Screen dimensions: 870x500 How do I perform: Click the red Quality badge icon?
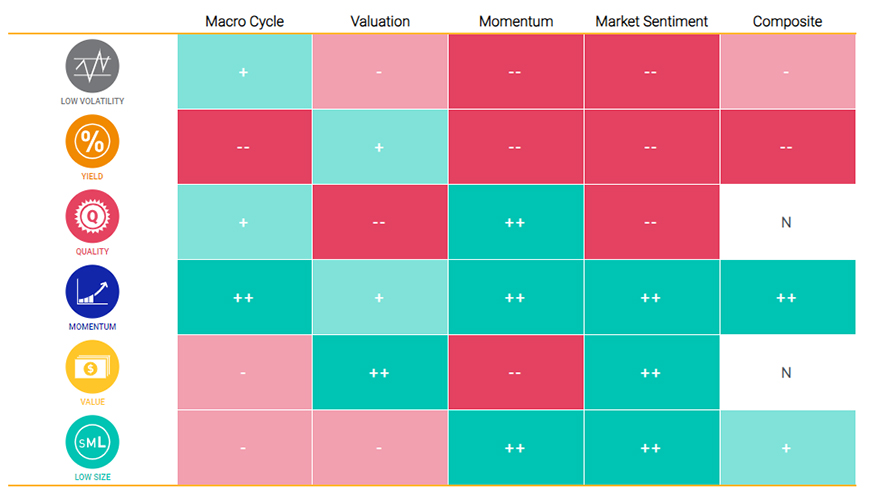92,217
